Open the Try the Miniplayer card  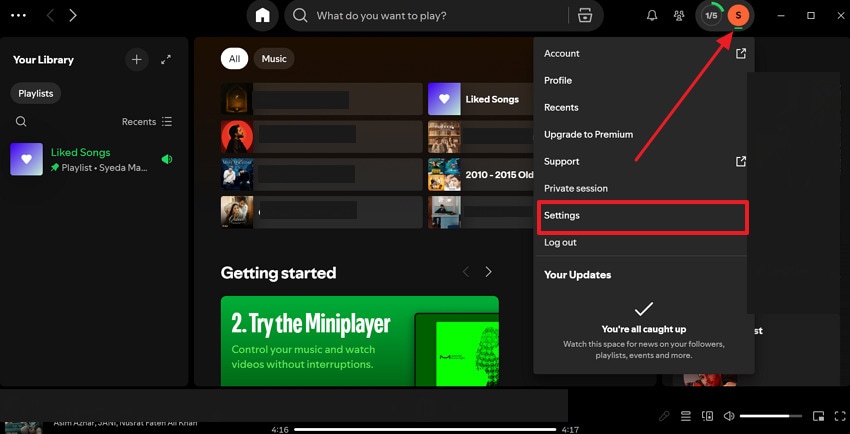pos(359,341)
